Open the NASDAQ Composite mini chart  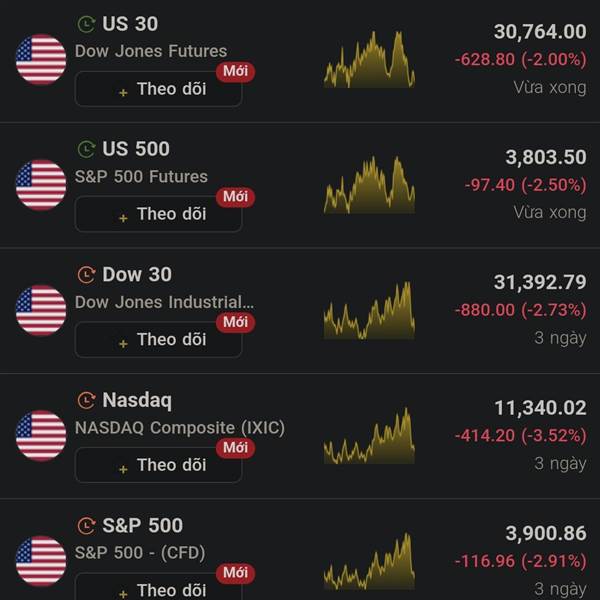369,436
